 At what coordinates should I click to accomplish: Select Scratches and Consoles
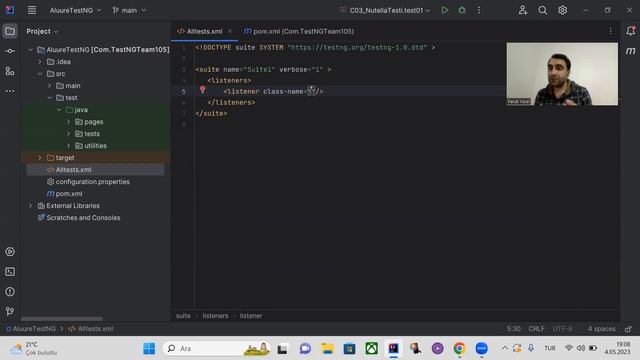click(83, 218)
